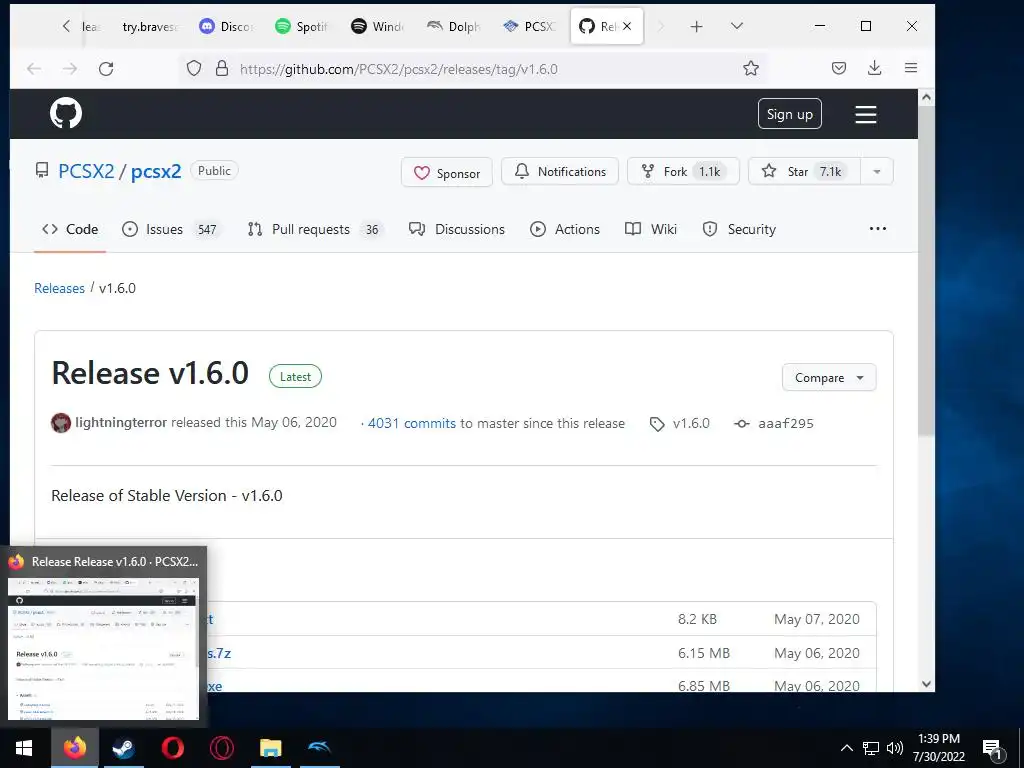Select the Firefox window preview thumbnail
Image resolution: width=1024 pixels, height=768 pixels.
(x=103, y=649)
